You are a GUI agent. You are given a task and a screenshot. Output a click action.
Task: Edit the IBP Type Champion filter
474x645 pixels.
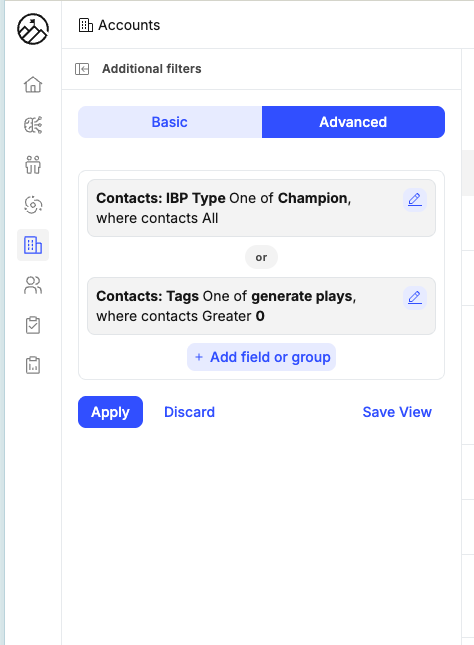pyautogui.click(x=415, y=200)
